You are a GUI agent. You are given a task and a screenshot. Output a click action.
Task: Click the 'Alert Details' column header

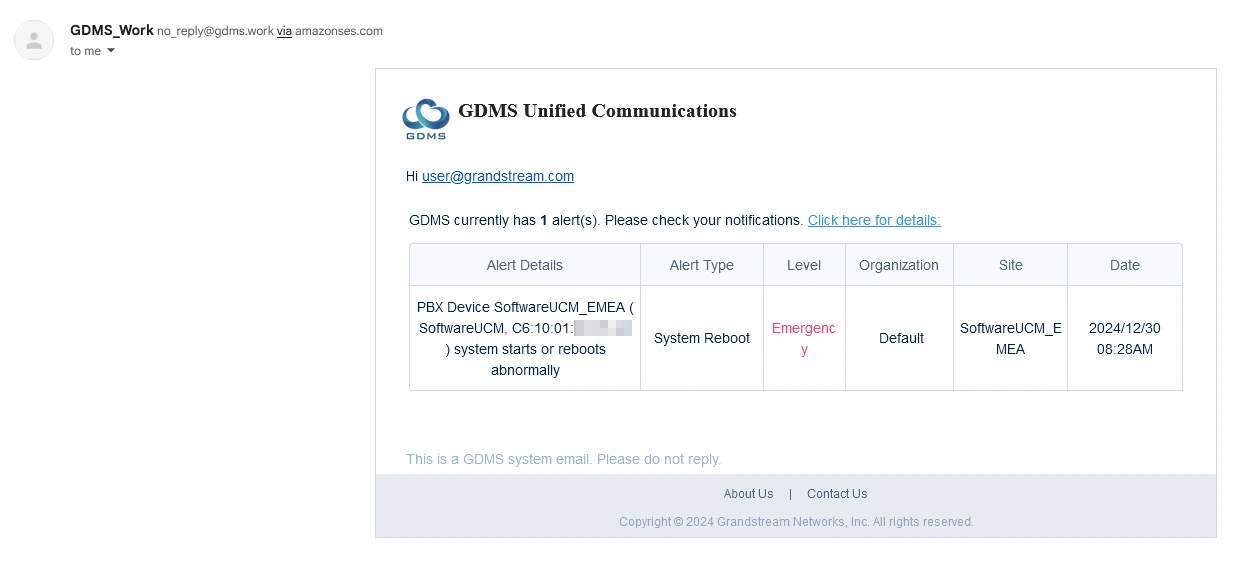(x=525, y=265)
